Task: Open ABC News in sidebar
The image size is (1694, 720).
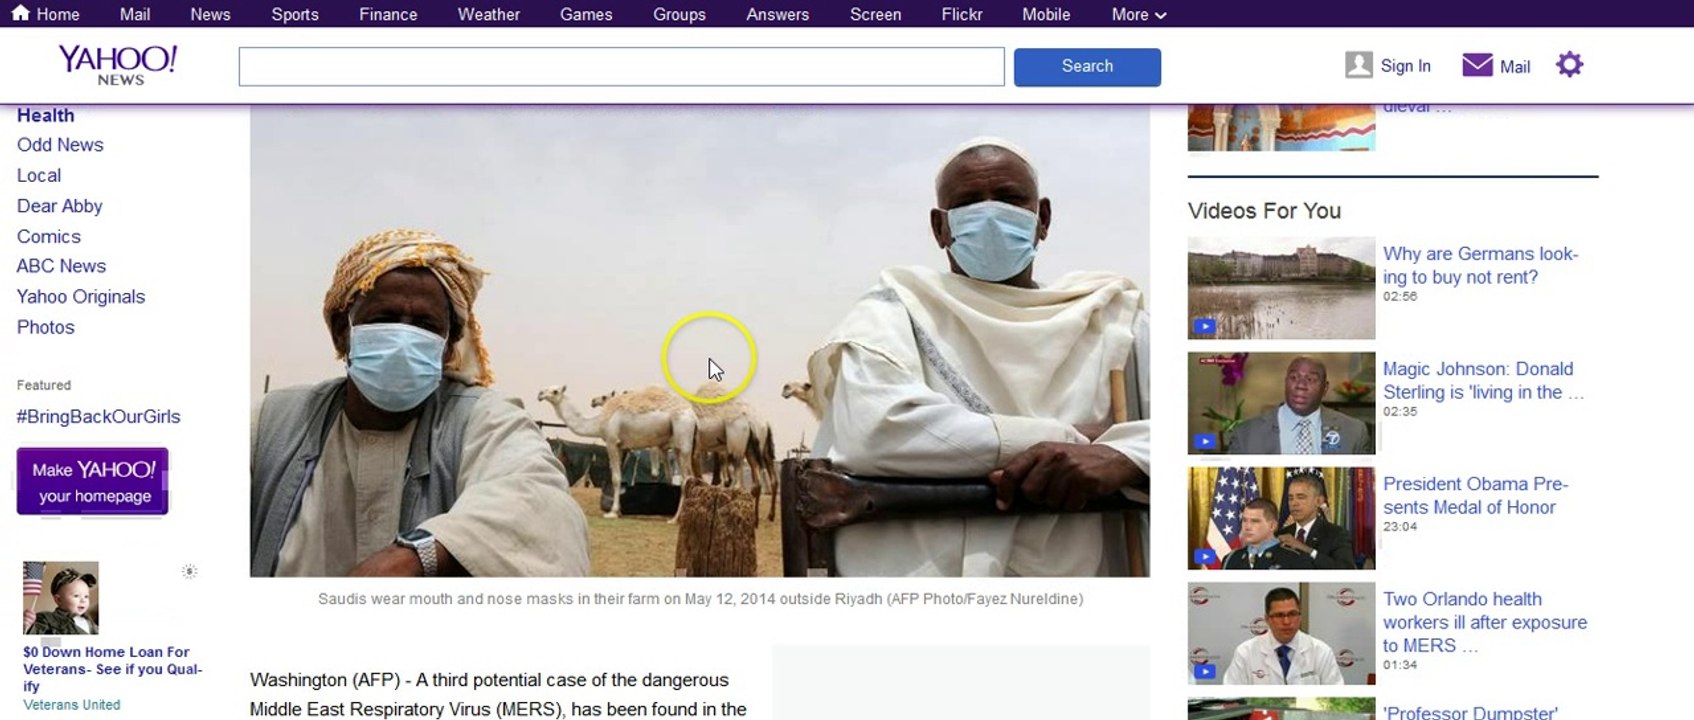Action: click(61, 266)
